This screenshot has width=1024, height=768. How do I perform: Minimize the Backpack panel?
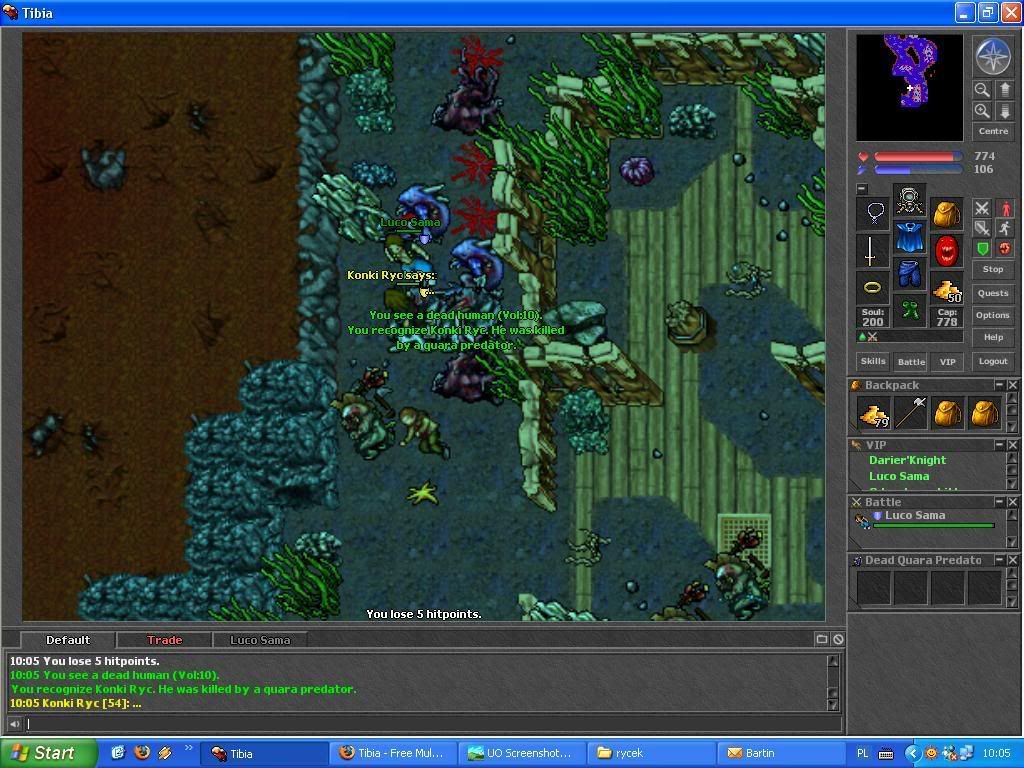[999, 385]
